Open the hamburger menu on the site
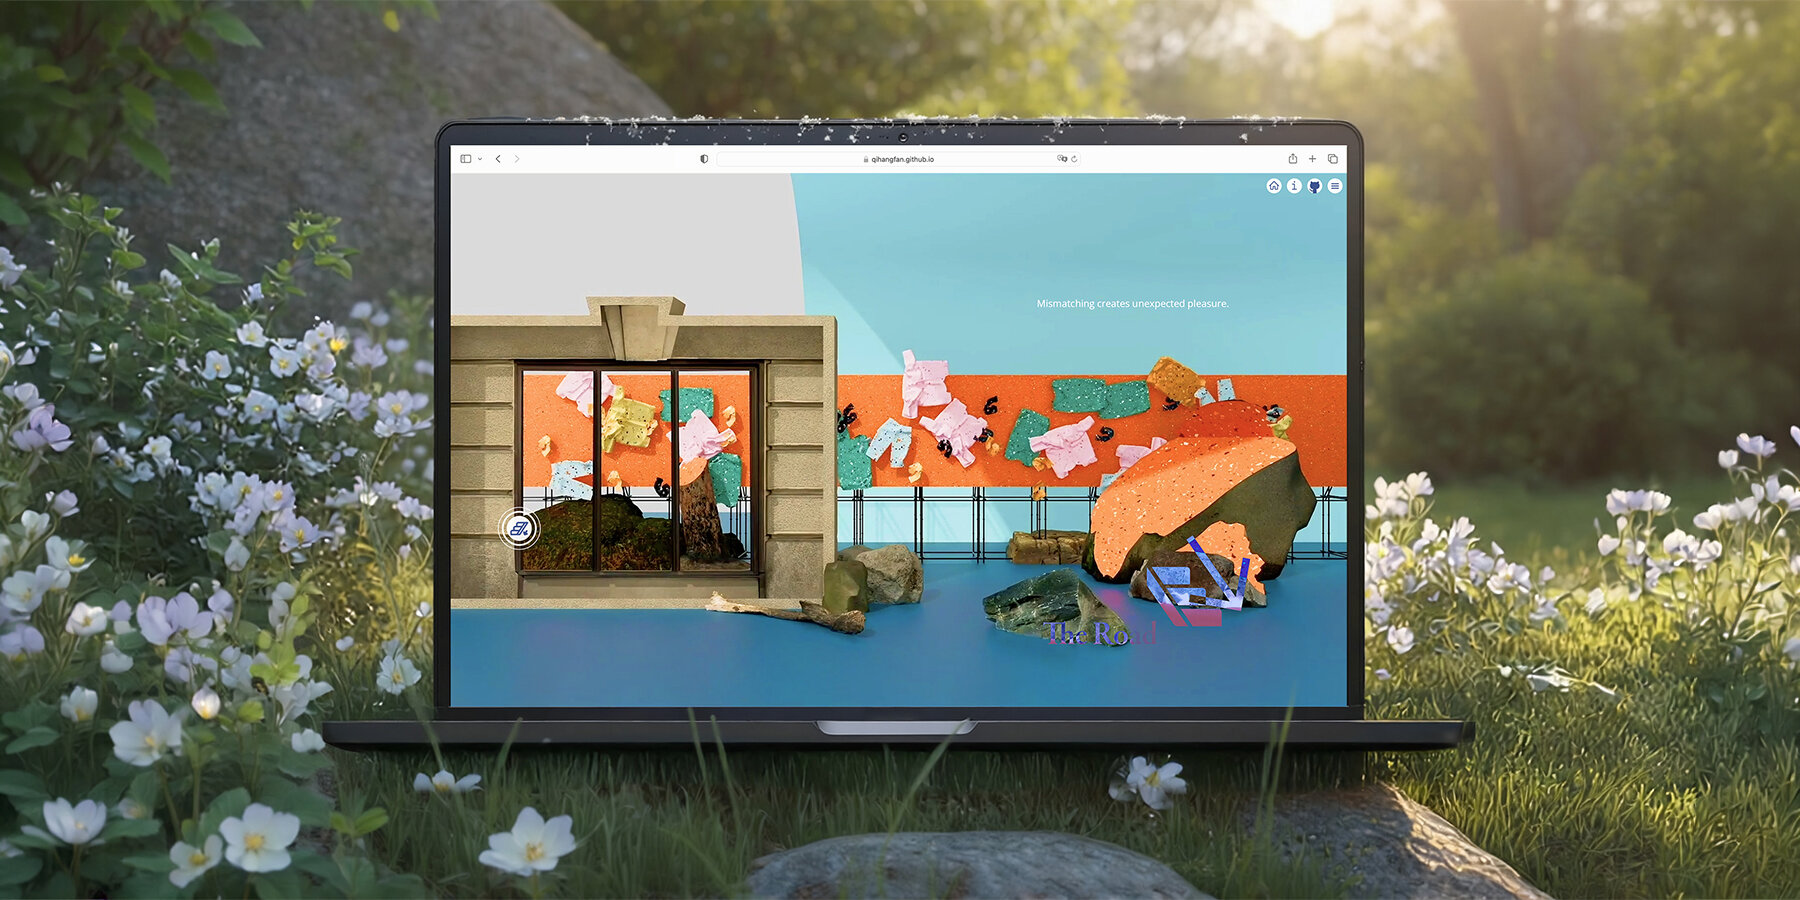This screenshot has height=900, width=1800. pos(1335,186)
